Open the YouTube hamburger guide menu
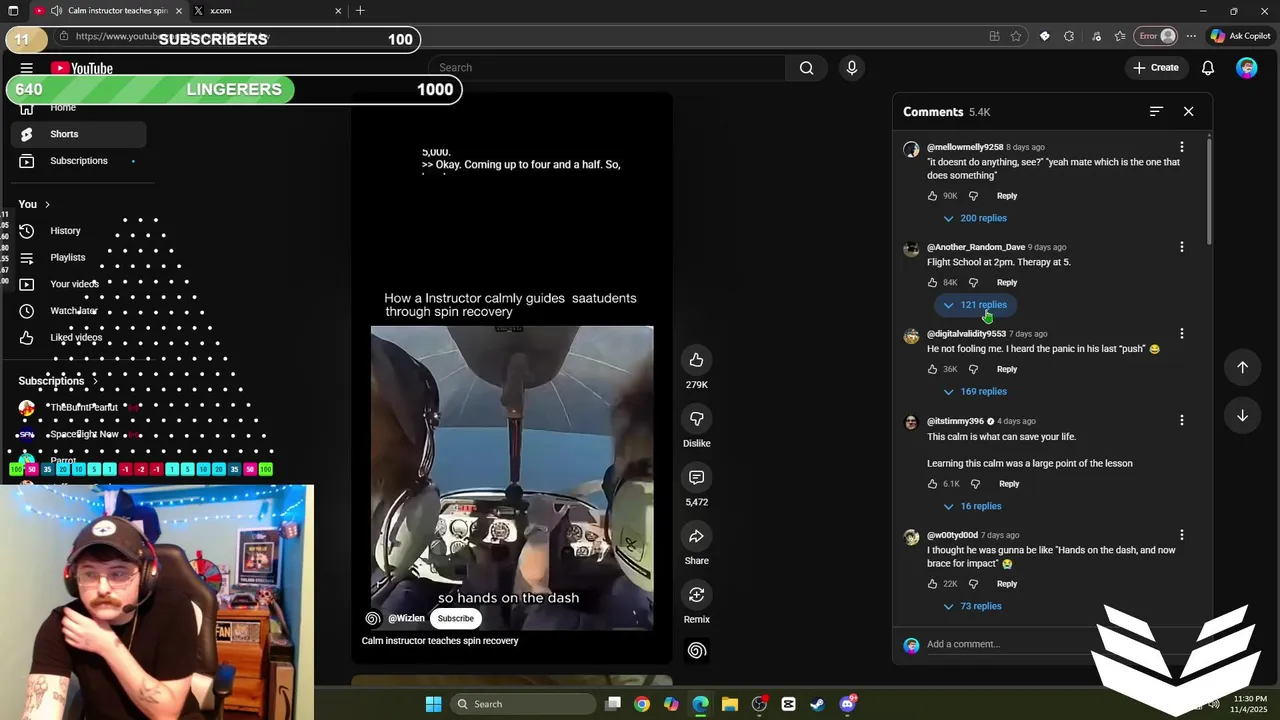The image size is (1280, 720). point(27,68)
